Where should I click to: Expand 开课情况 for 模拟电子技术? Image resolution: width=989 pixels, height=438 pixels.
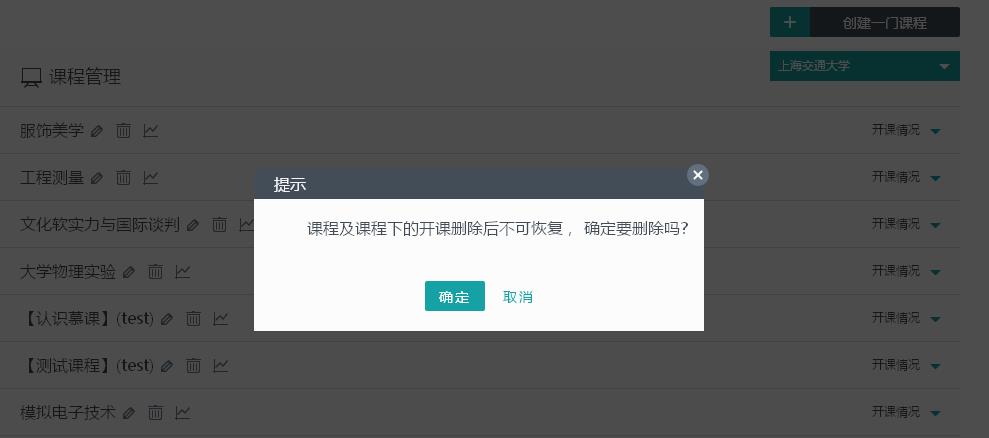tap(906, 412)
